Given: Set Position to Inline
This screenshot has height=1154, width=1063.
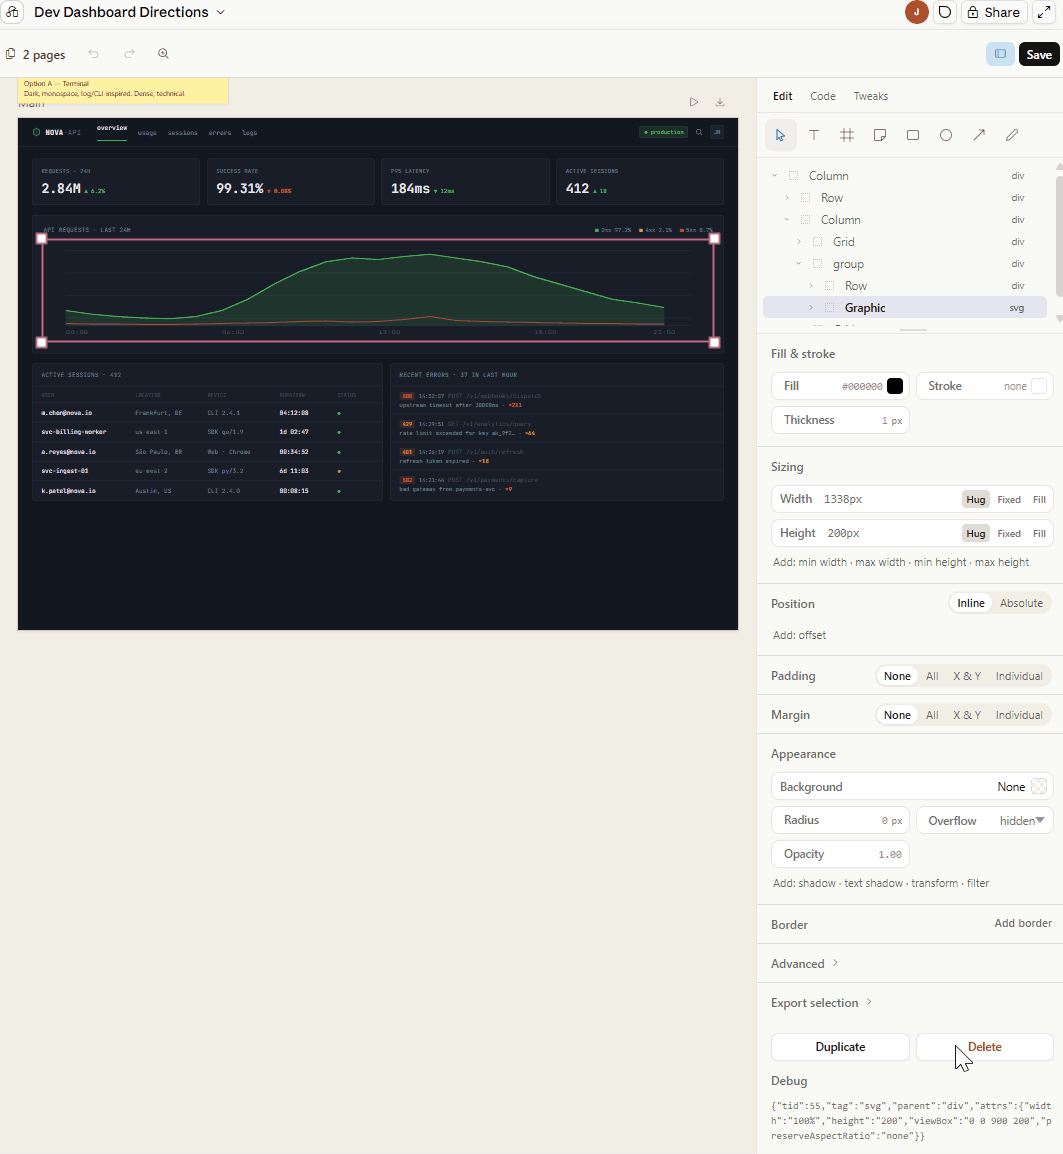Looking at the screenshot, I should point(970,603).
